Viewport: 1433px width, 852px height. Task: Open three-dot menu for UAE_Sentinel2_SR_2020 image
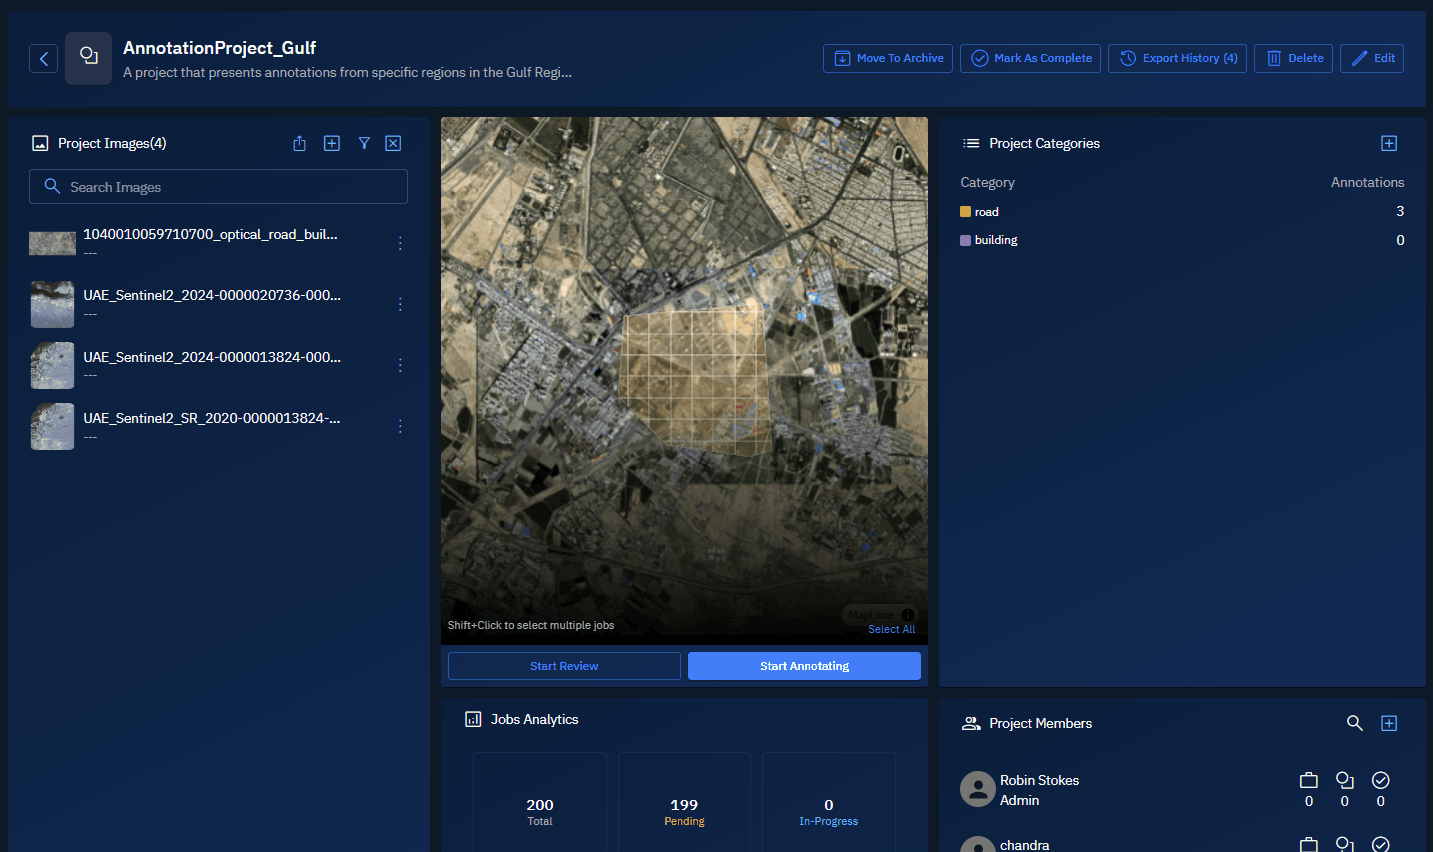400,426
